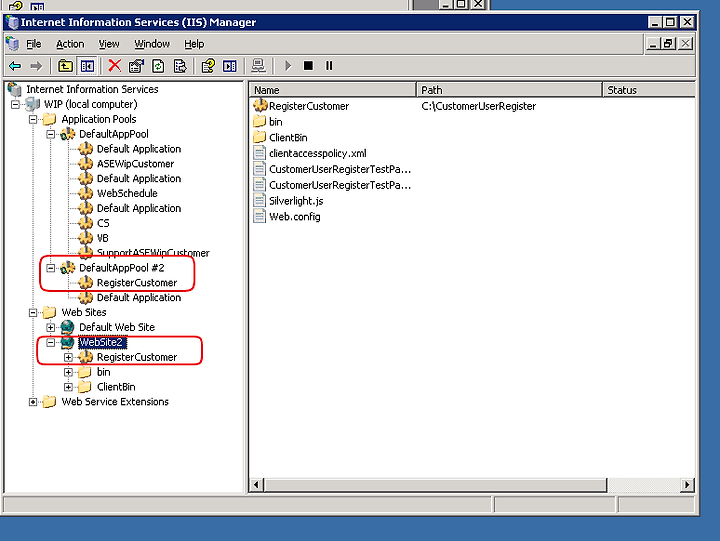Select Default Web Site in tree
The height and width of the screenshot is (541, 720).
click(117, 327)
